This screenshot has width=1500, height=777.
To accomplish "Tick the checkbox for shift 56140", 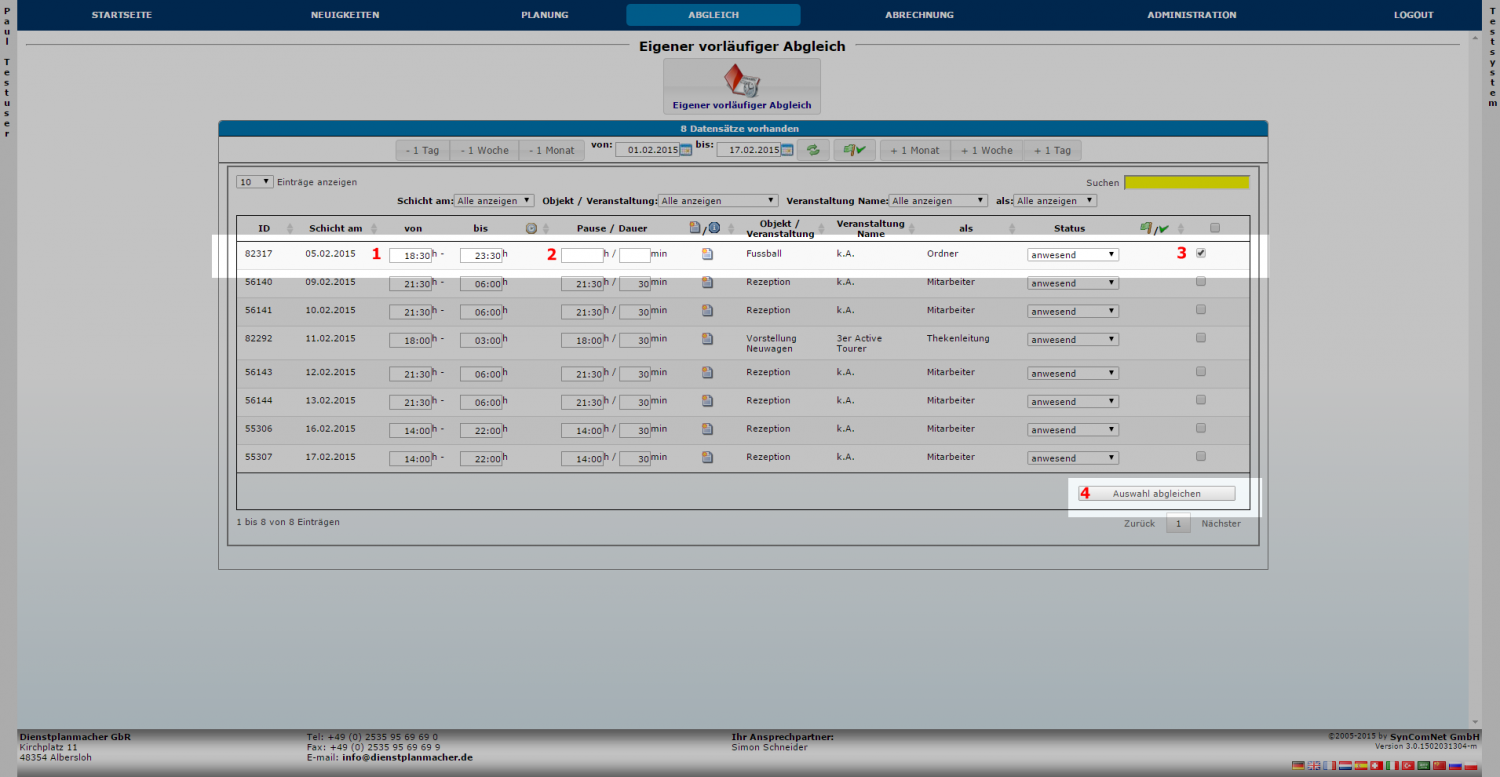I will click(1201, 281).
